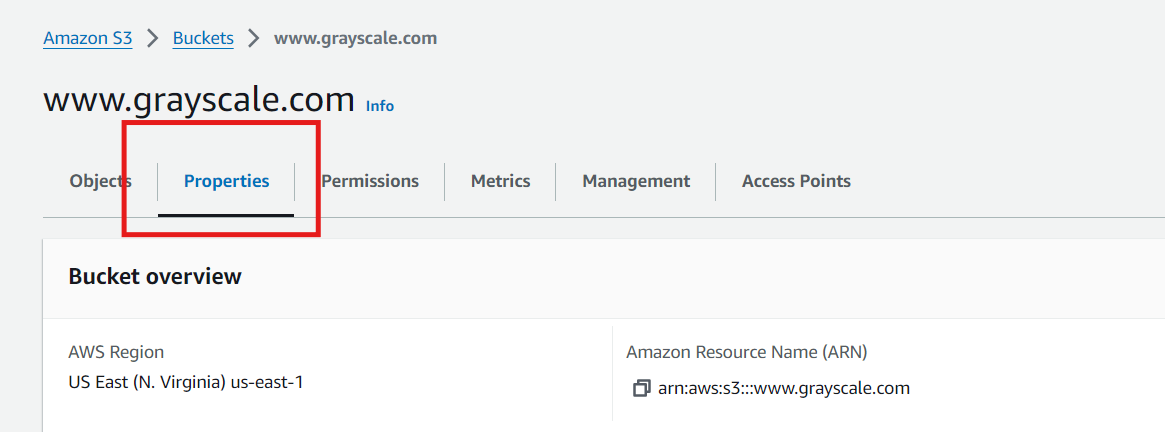Click the www.grayscale.com breadcrumb entry
The height and width of the screenshot is (432, 1165).
coord(355,39)
